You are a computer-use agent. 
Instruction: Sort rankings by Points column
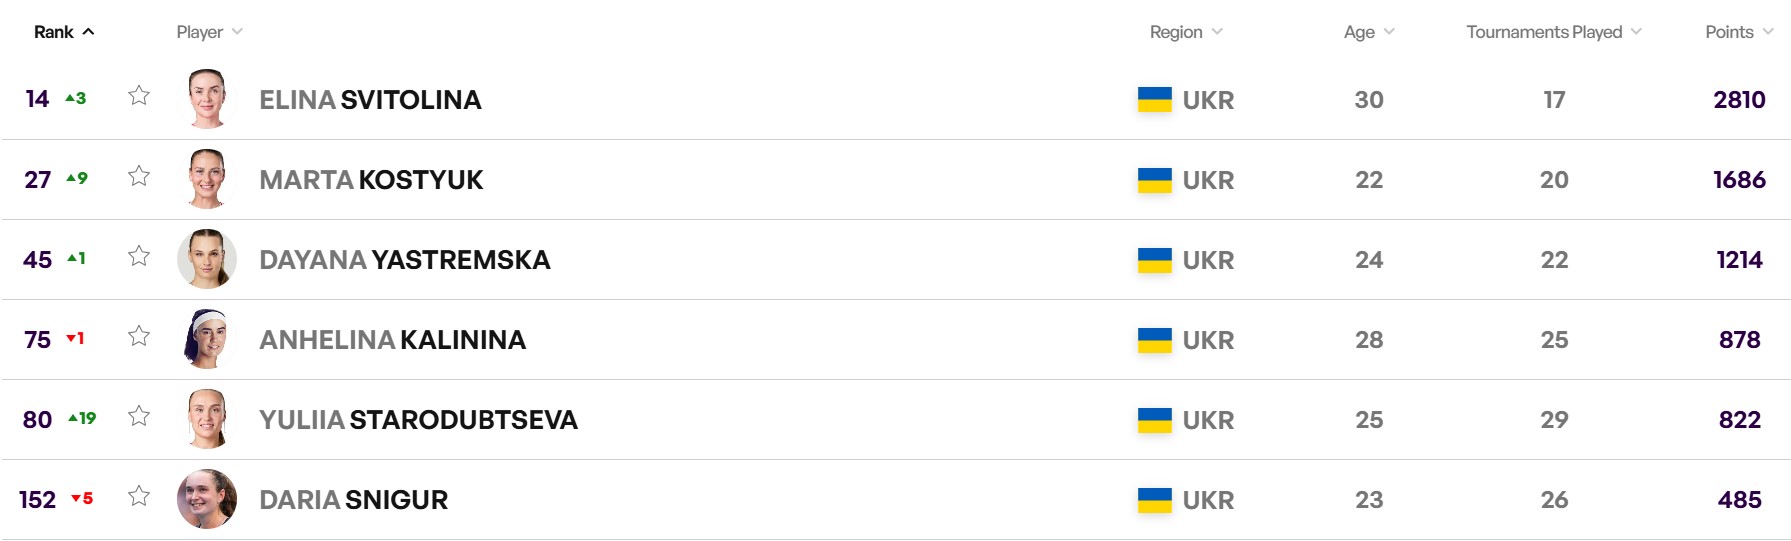pyautogui.click(x=1739, y=32)
